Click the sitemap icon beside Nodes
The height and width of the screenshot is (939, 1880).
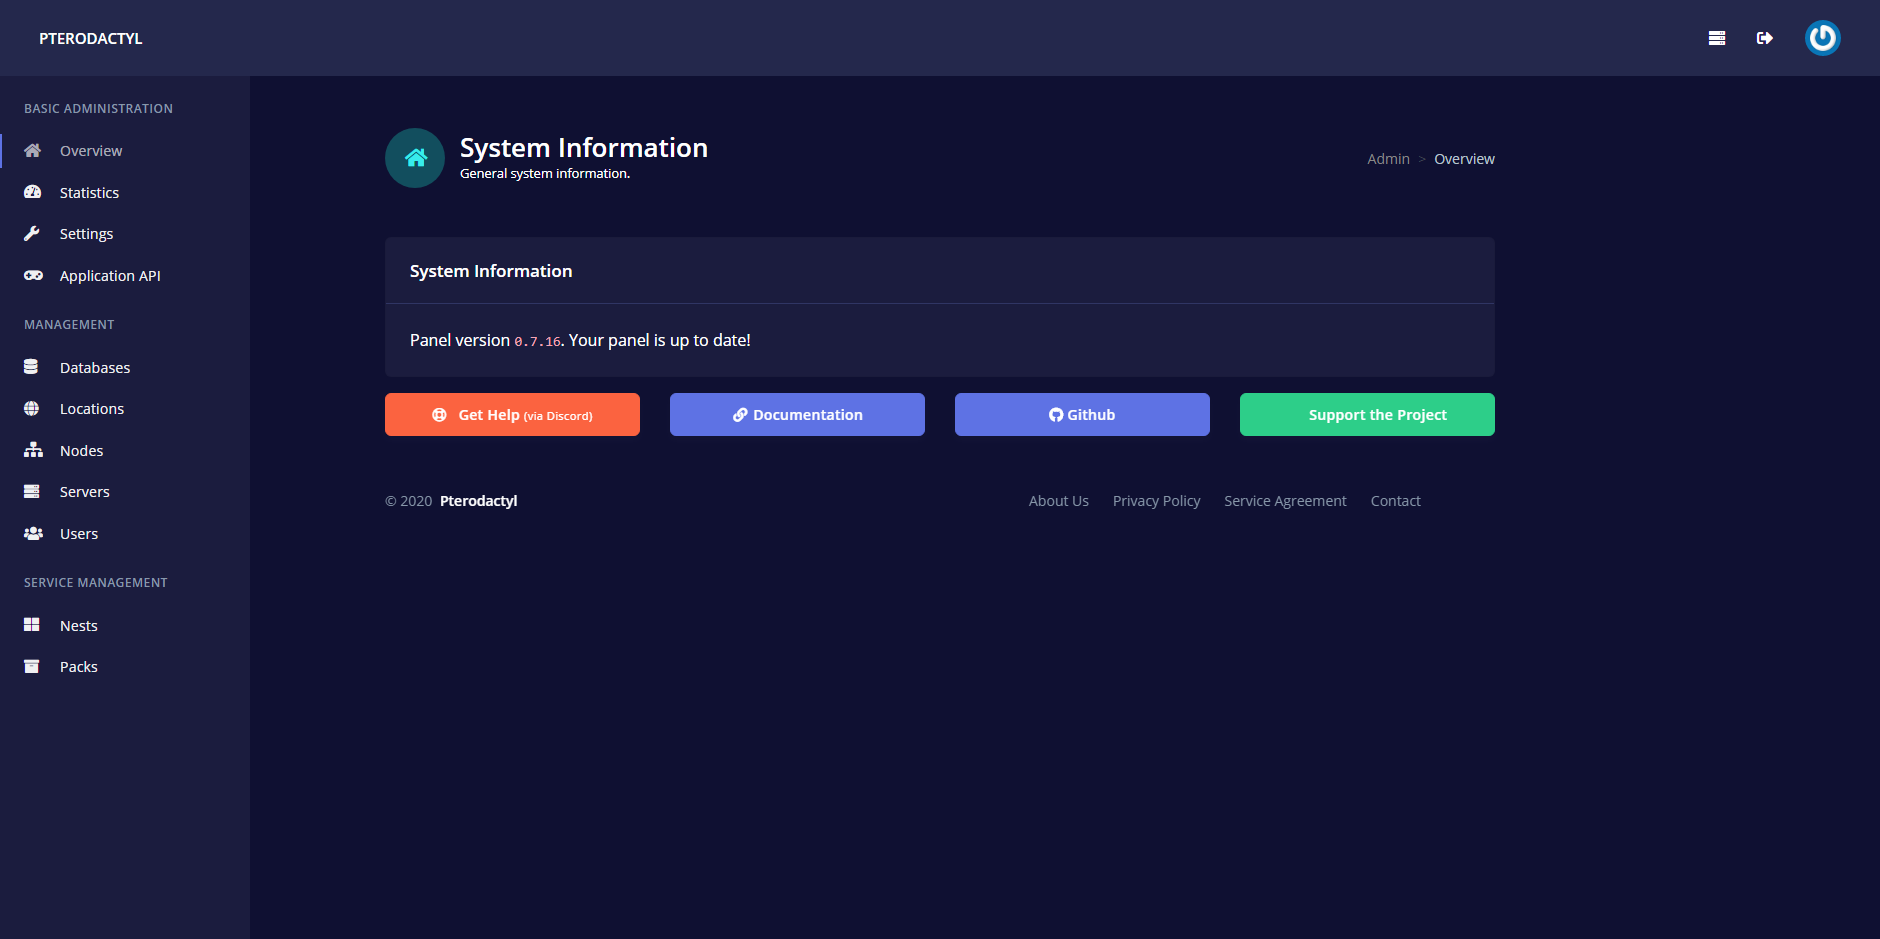coord(33,450)
